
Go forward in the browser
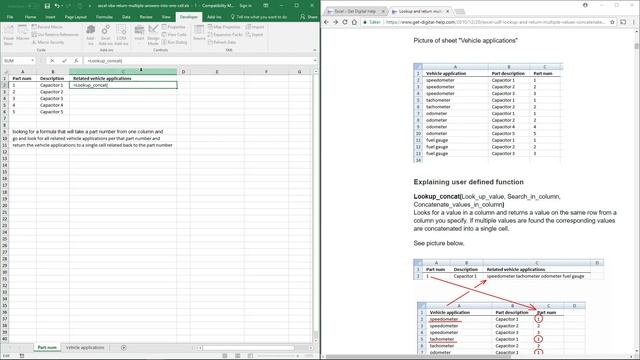(336, 22)
